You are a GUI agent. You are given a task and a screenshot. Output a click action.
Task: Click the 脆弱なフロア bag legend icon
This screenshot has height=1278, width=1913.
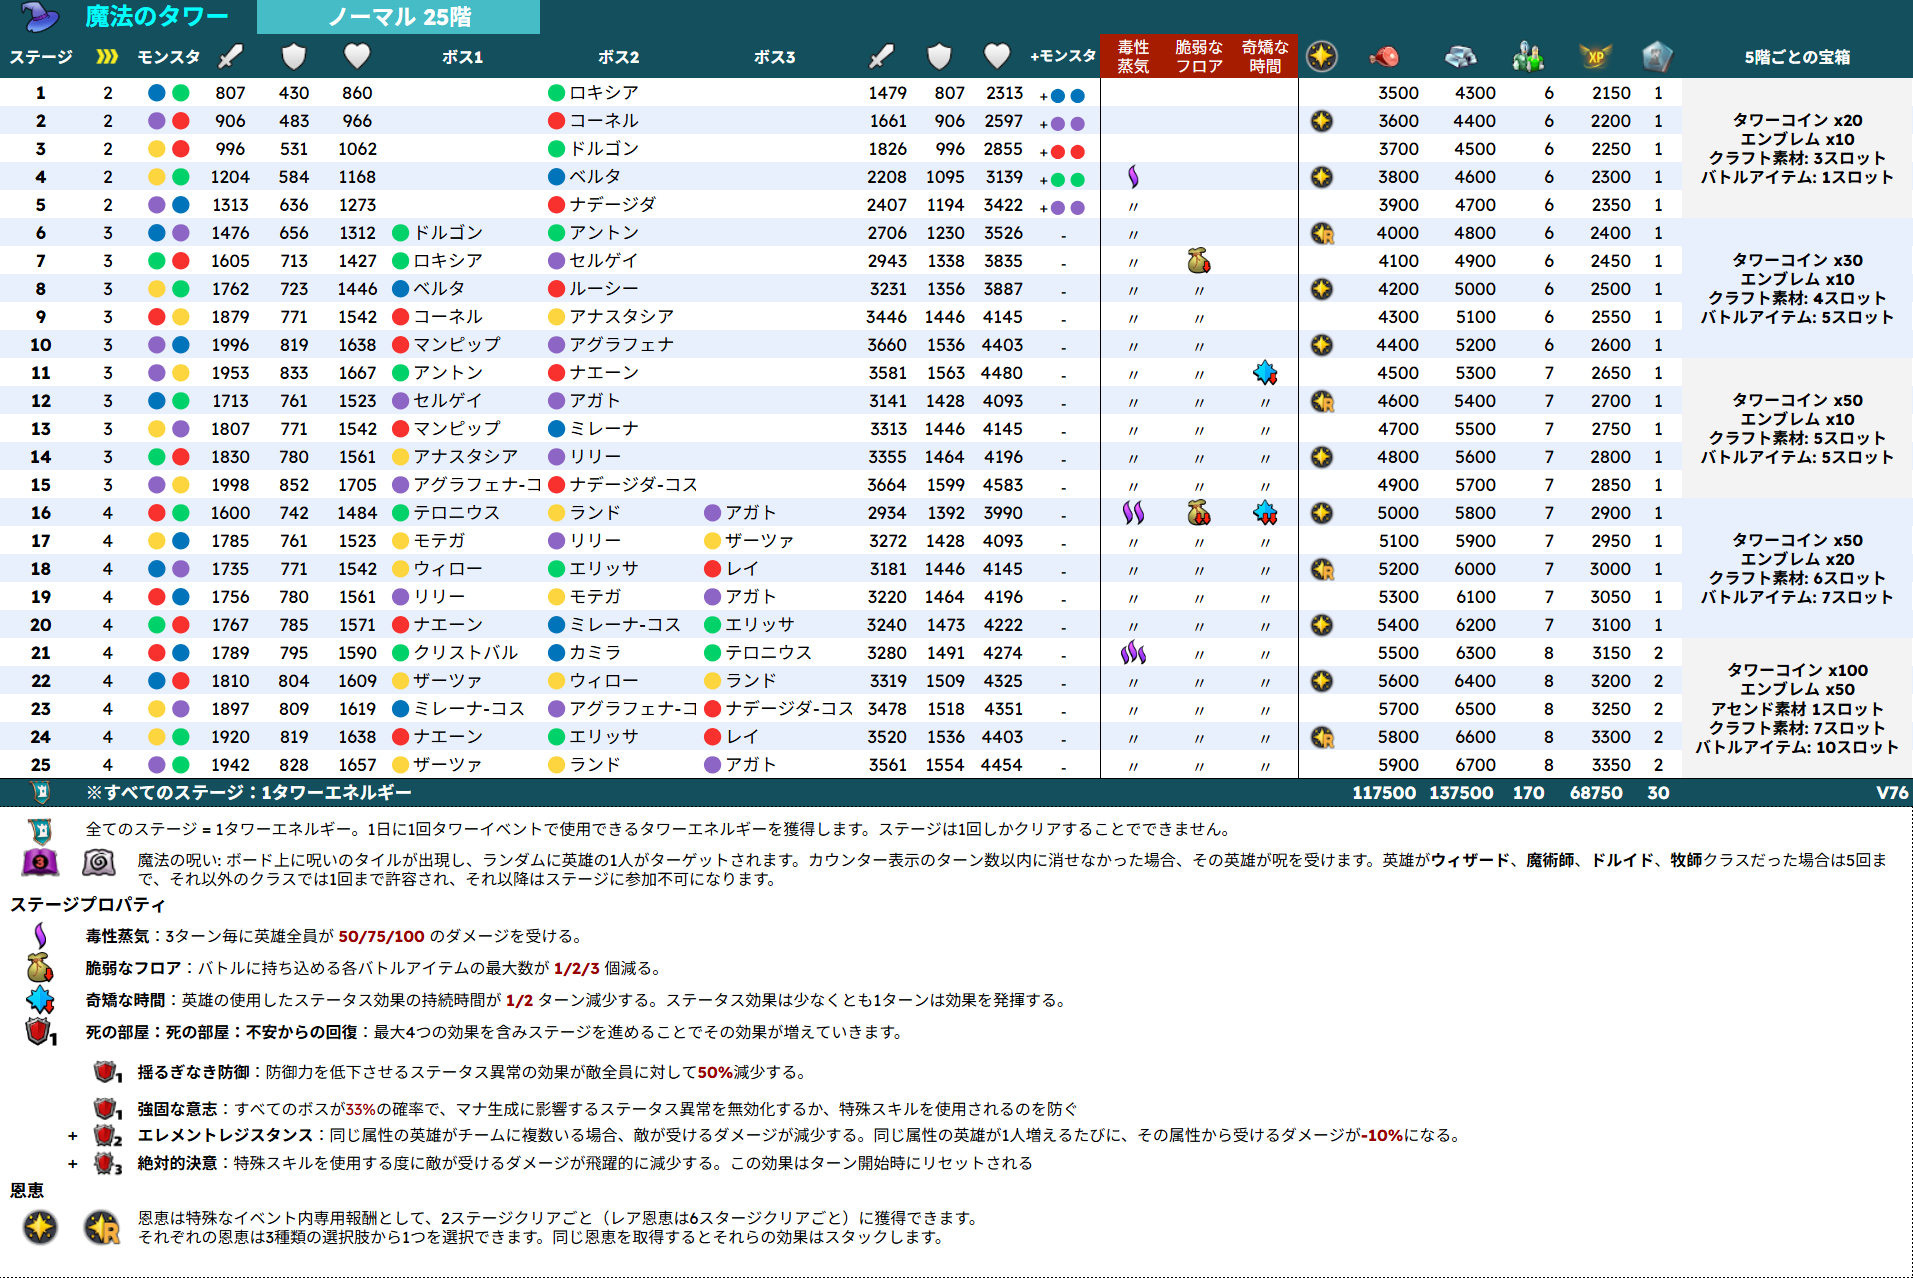[40, 968]
